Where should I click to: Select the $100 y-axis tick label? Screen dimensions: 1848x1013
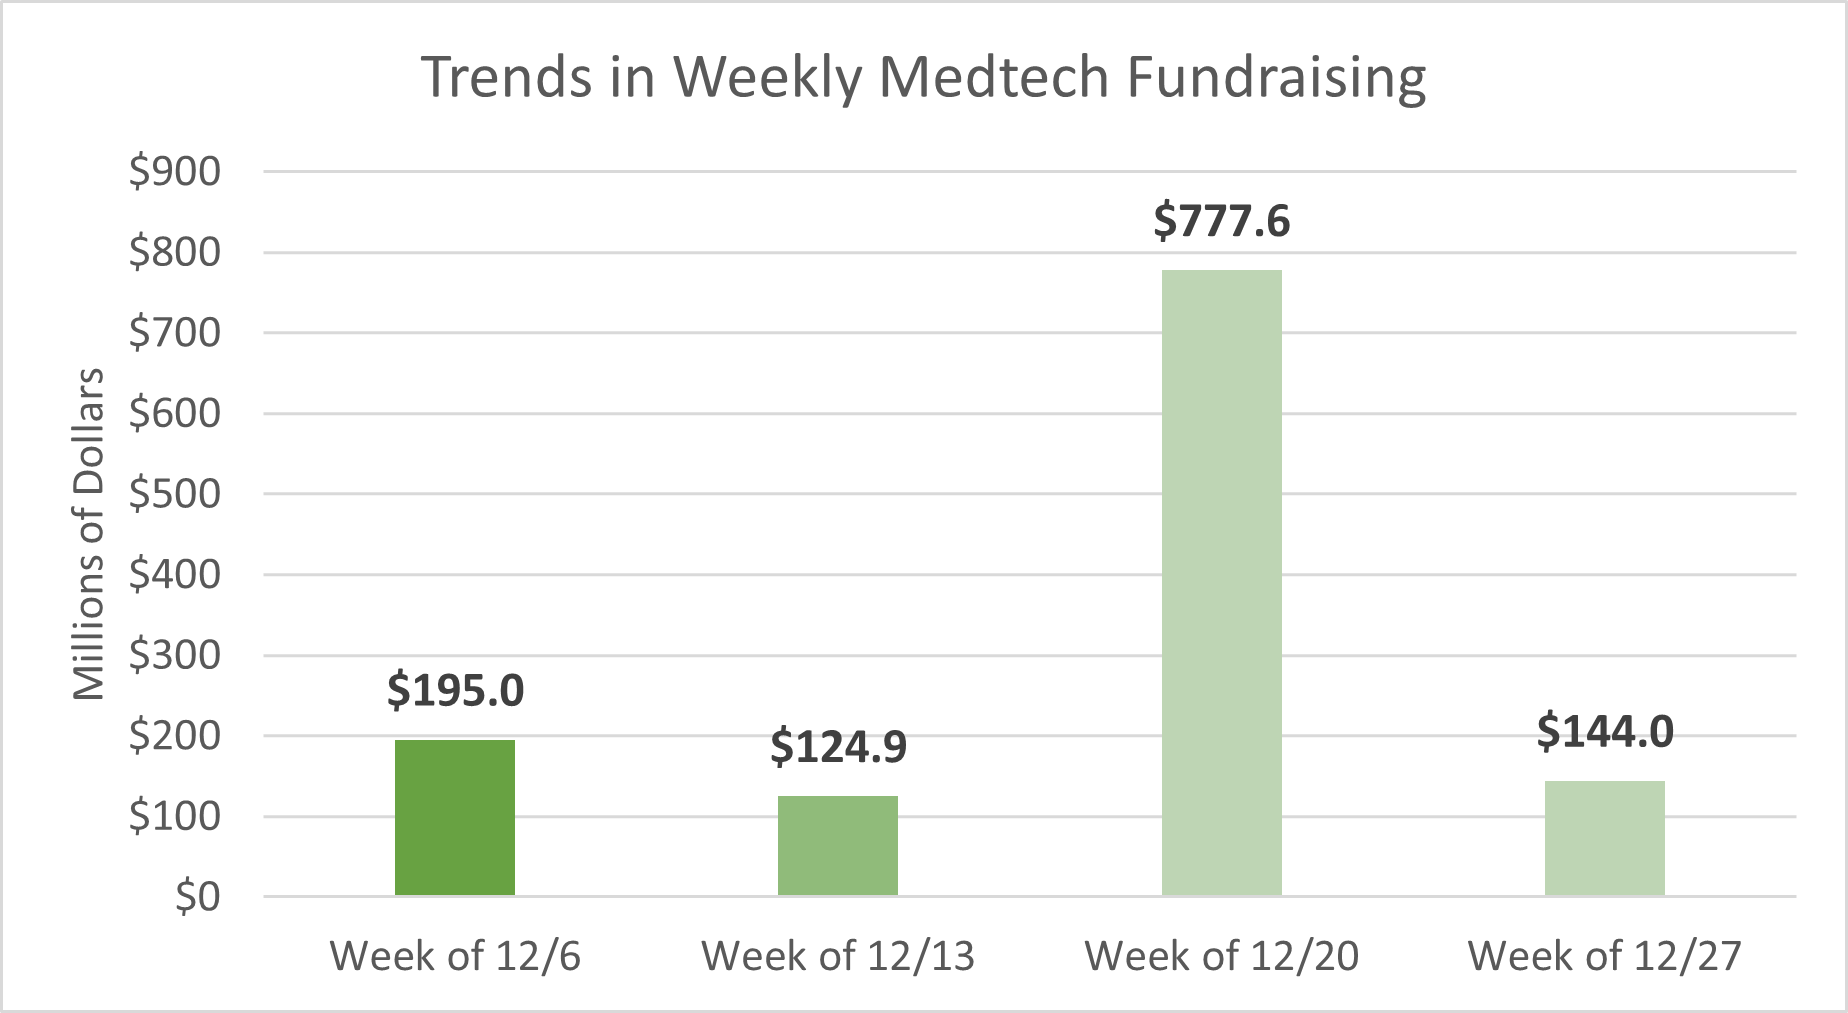pyautogui.click(x=175, y=817)
